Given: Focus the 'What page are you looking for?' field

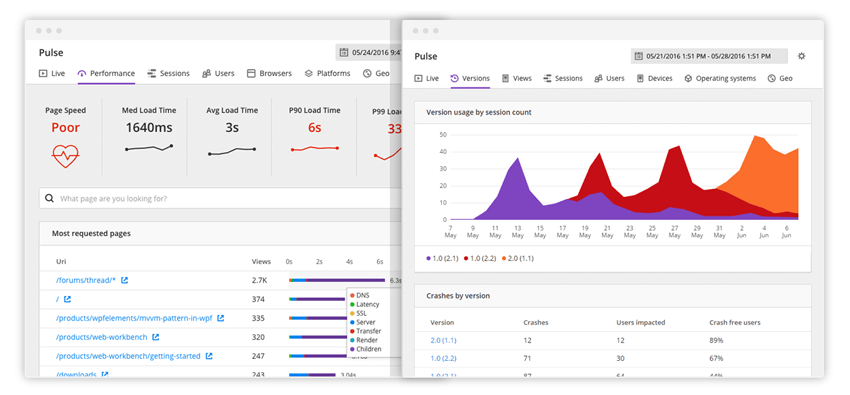Looking at the screenshot, I should (220, 198).
